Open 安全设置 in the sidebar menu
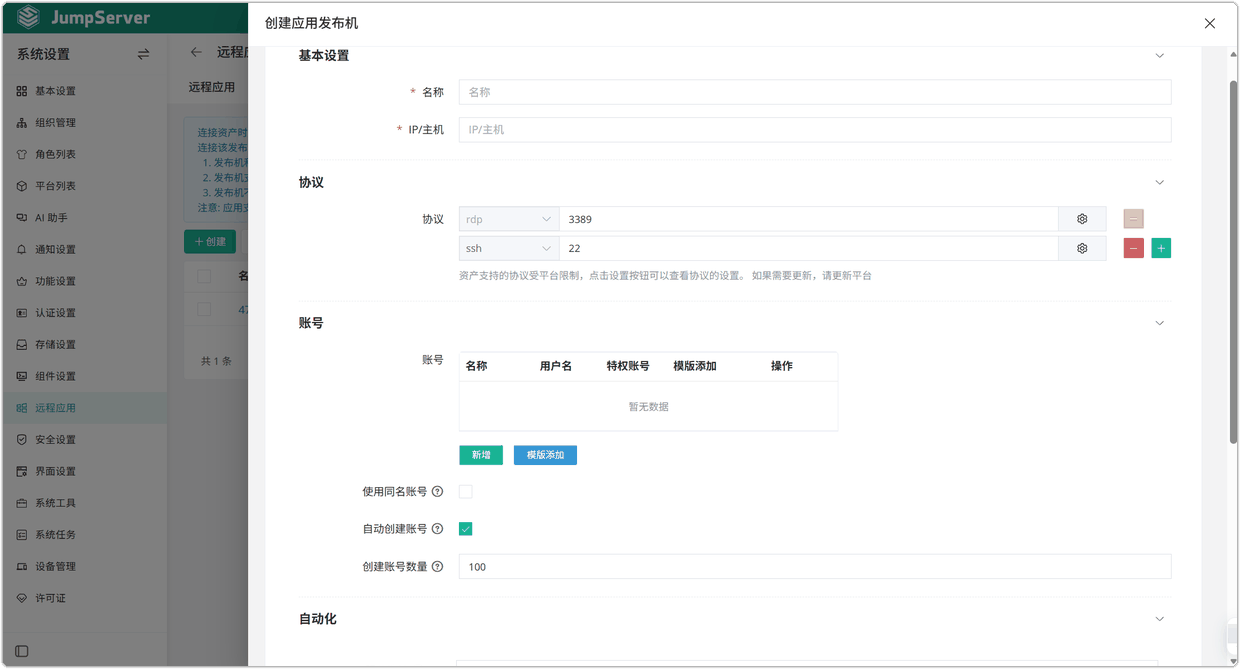The image size is (1240, 669). coord(84,440)
